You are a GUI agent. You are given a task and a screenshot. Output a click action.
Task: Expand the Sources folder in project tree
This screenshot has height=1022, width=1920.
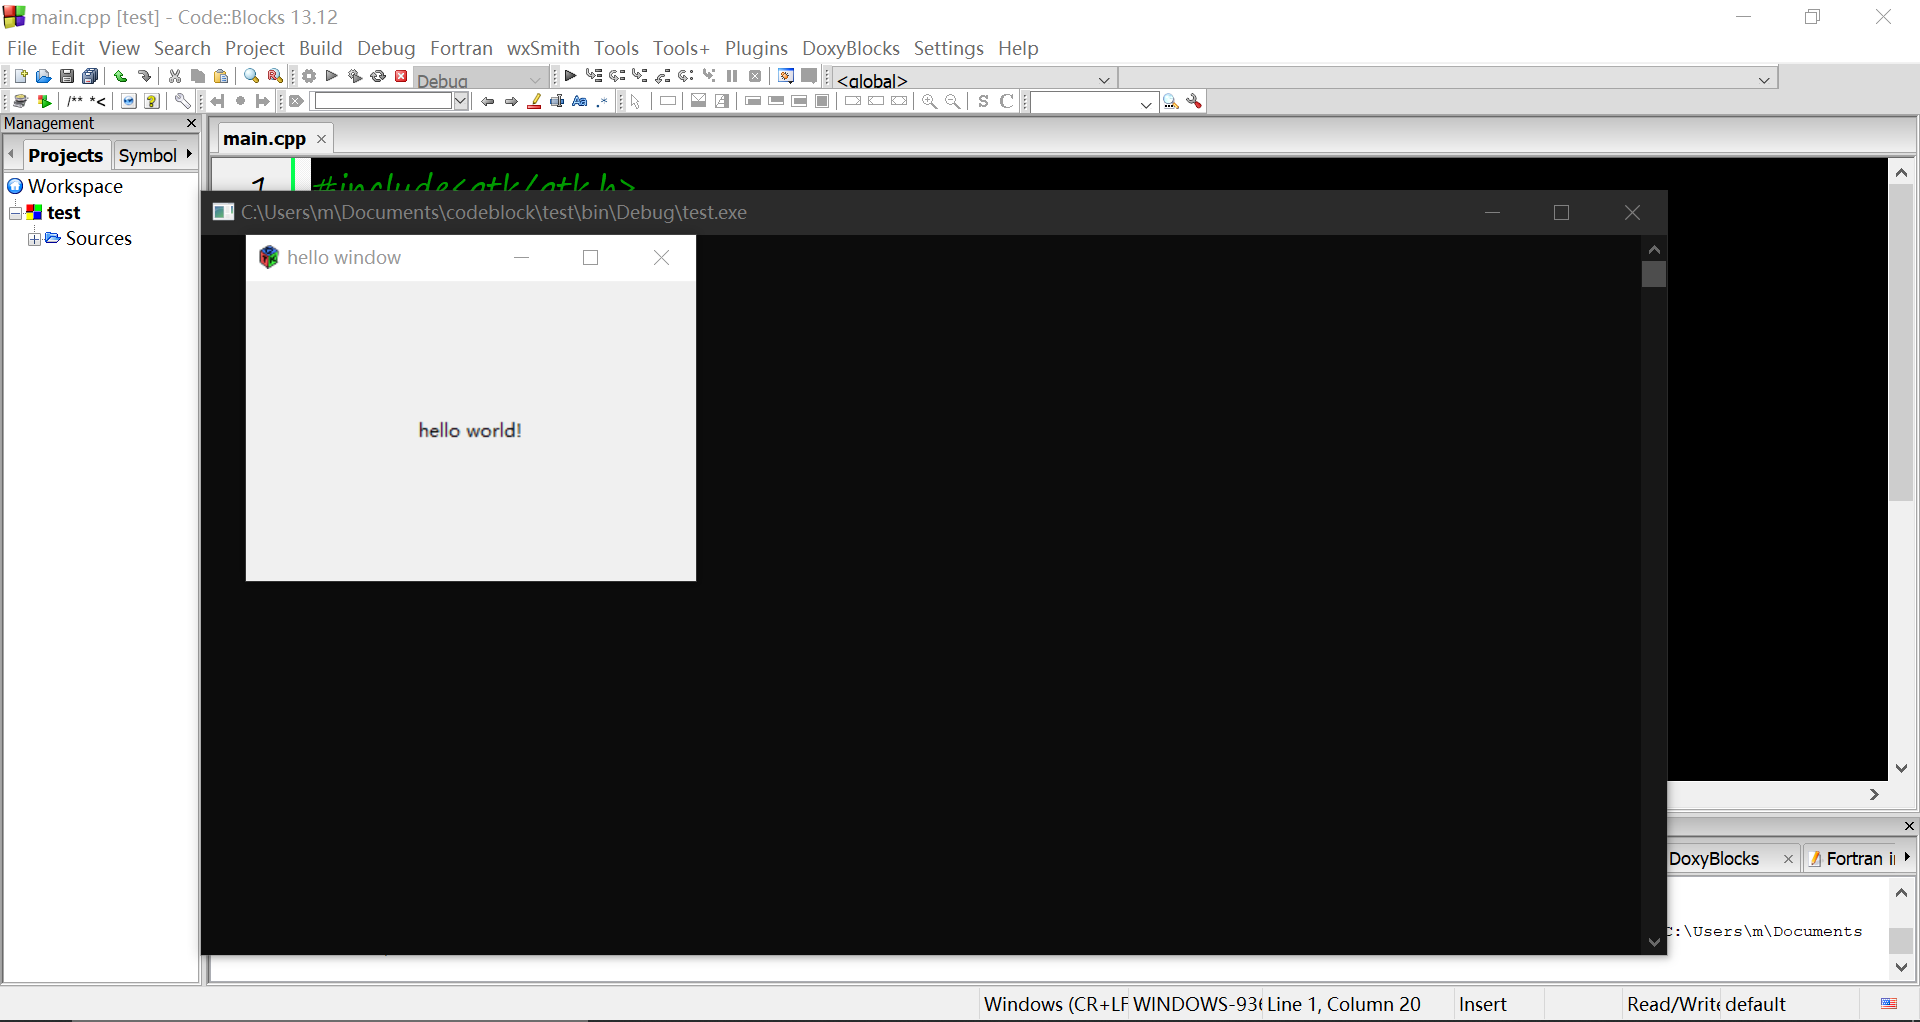click(35, 239)
